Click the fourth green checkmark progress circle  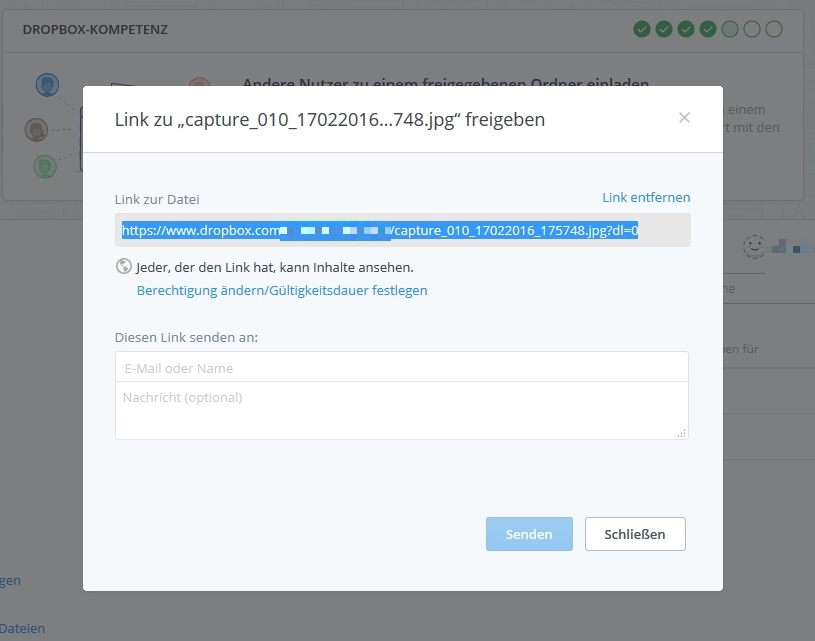pyautogui.click(x=708, y=29)
